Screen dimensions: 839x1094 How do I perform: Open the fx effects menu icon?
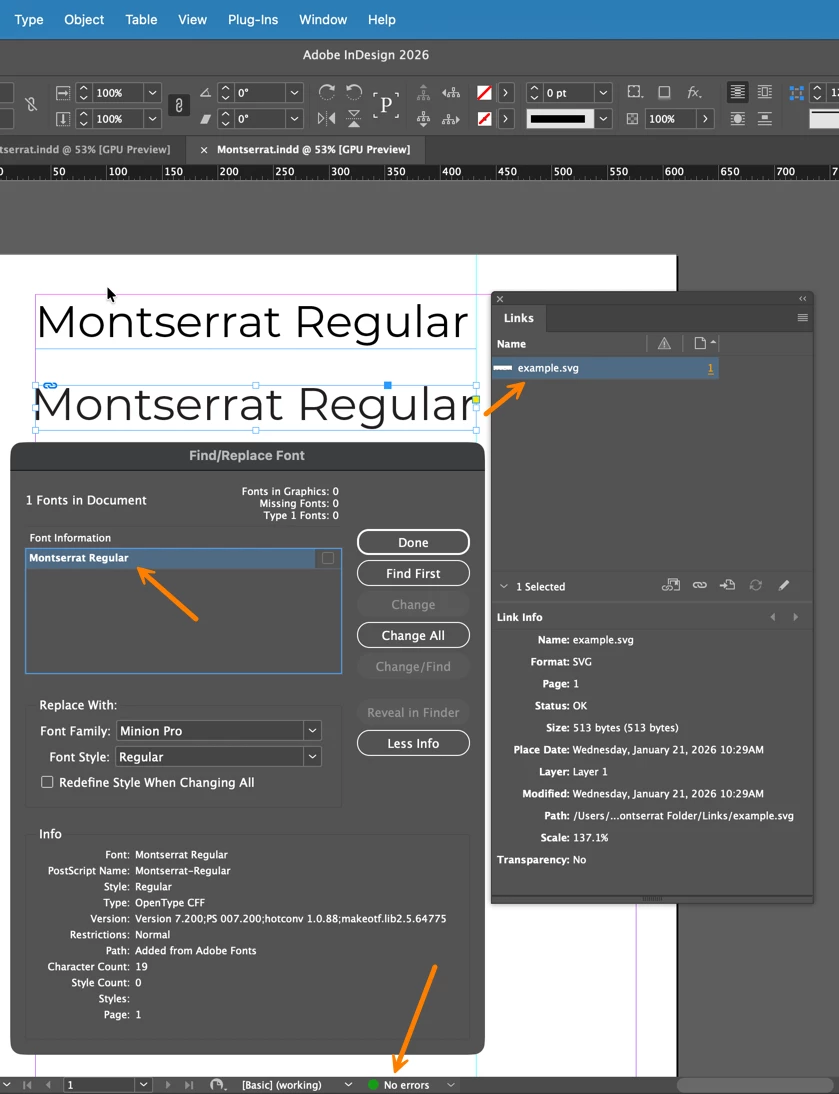[694, 92]
